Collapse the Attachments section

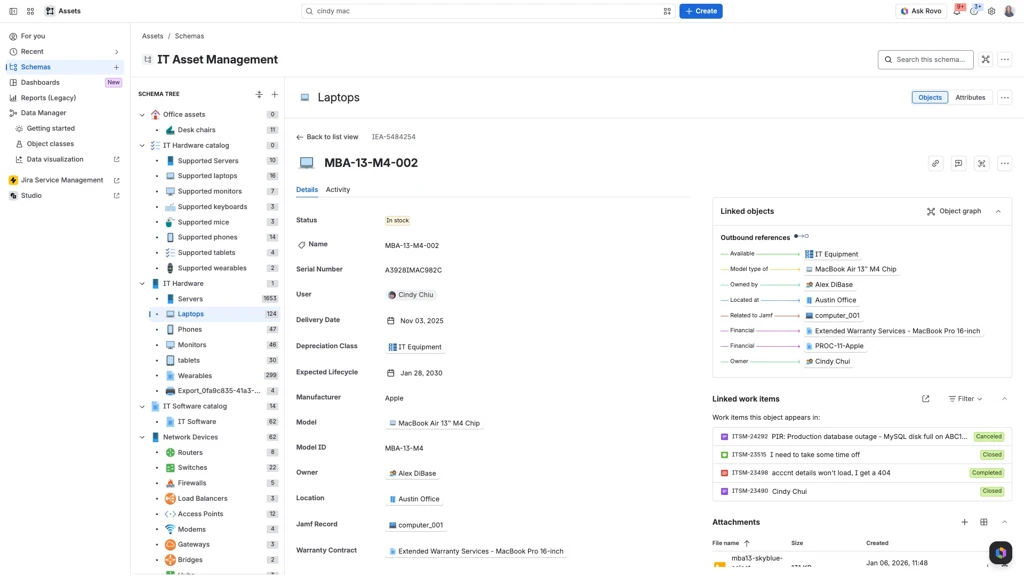1004,522
